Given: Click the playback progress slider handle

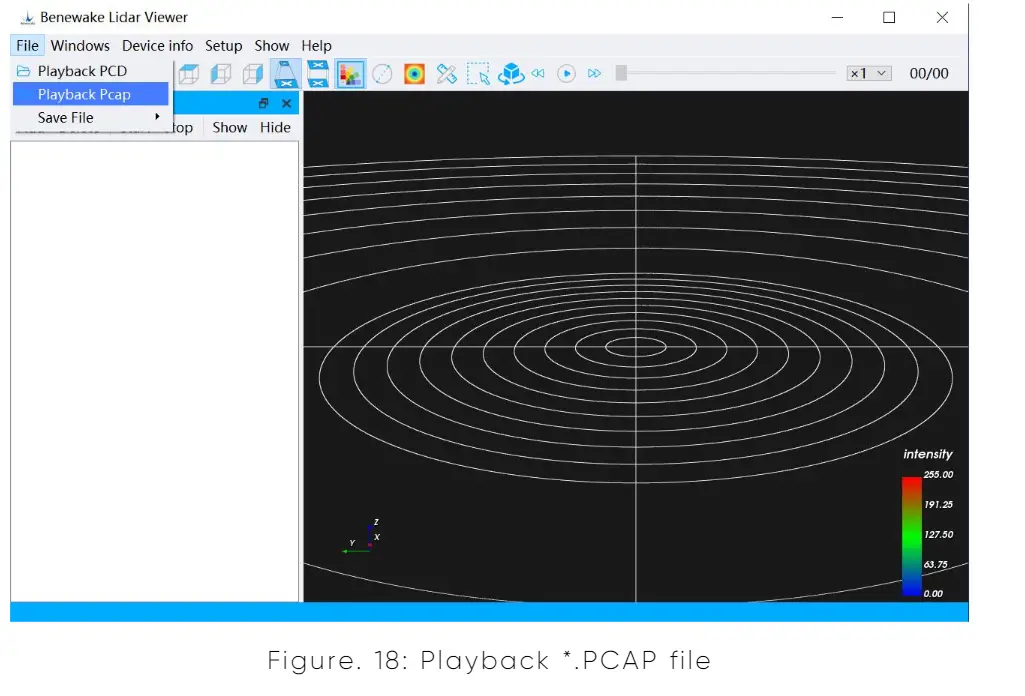Looking at the screenshot, I should [622, 73].
